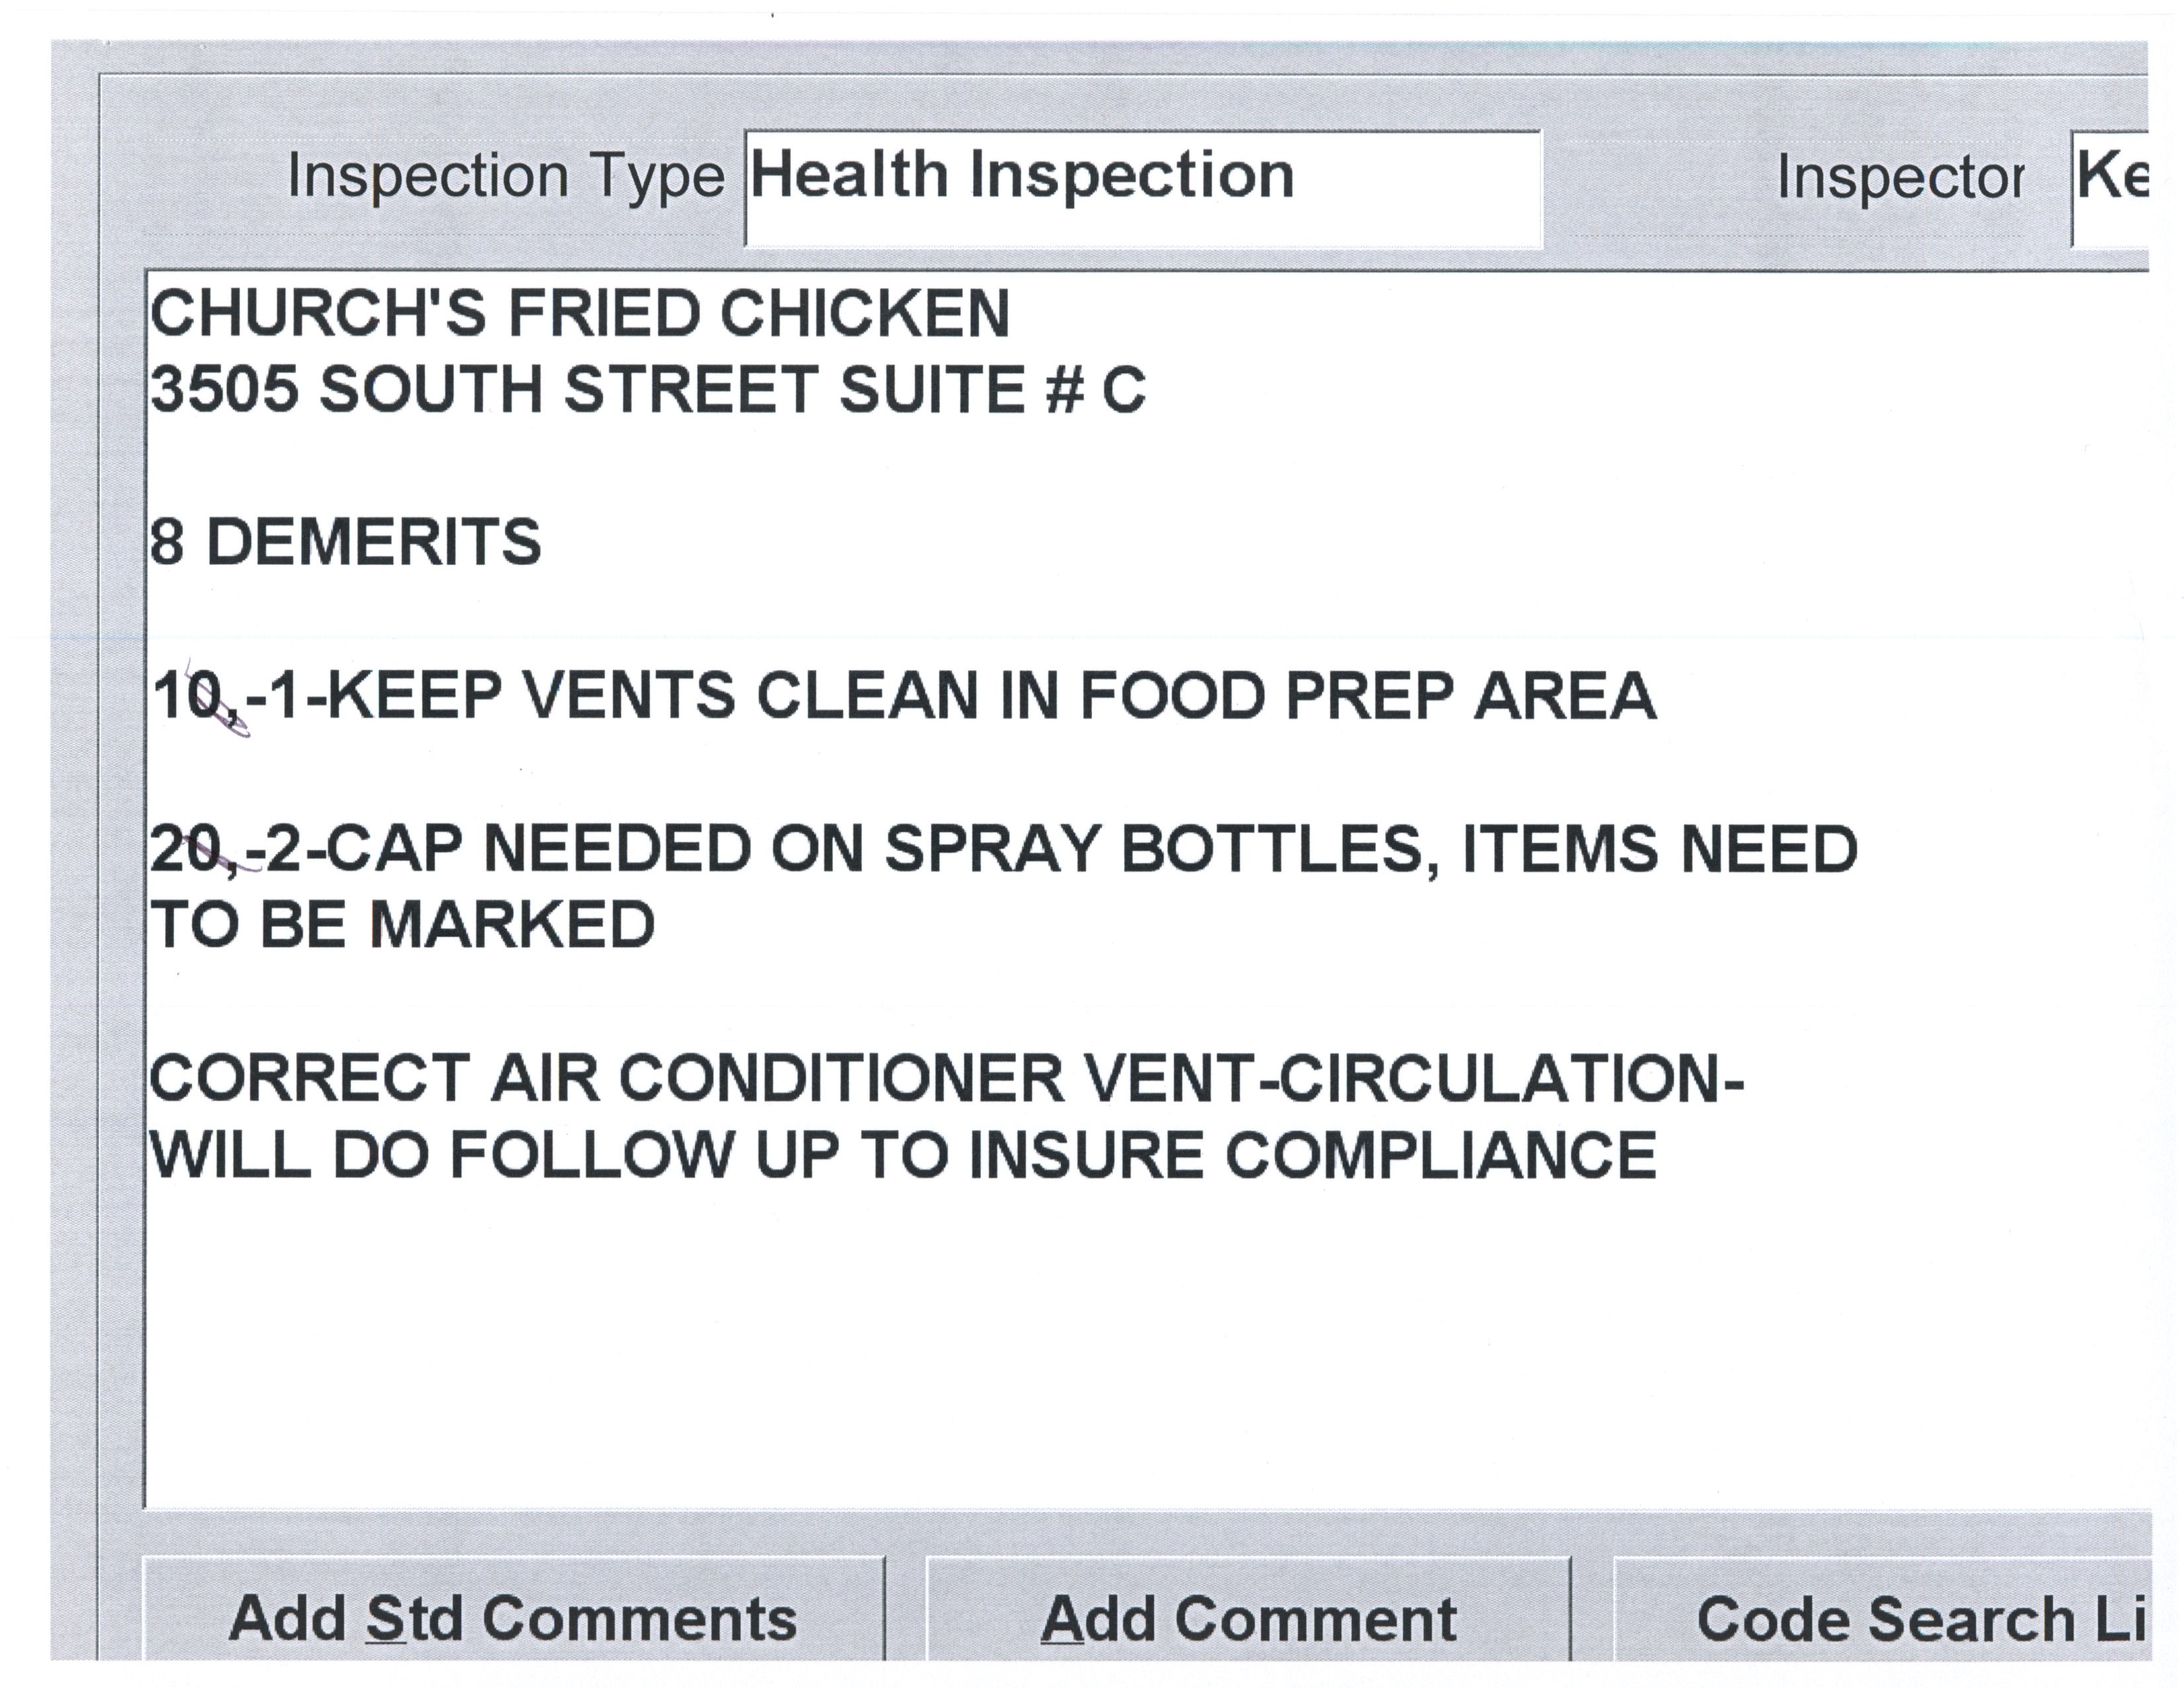Image resolution: width=2184 pixels, height=1688 pixels.
Task: Click the 3505 SOUTH STREET address line
Action: pyautogui.click(x=648, y=389)
